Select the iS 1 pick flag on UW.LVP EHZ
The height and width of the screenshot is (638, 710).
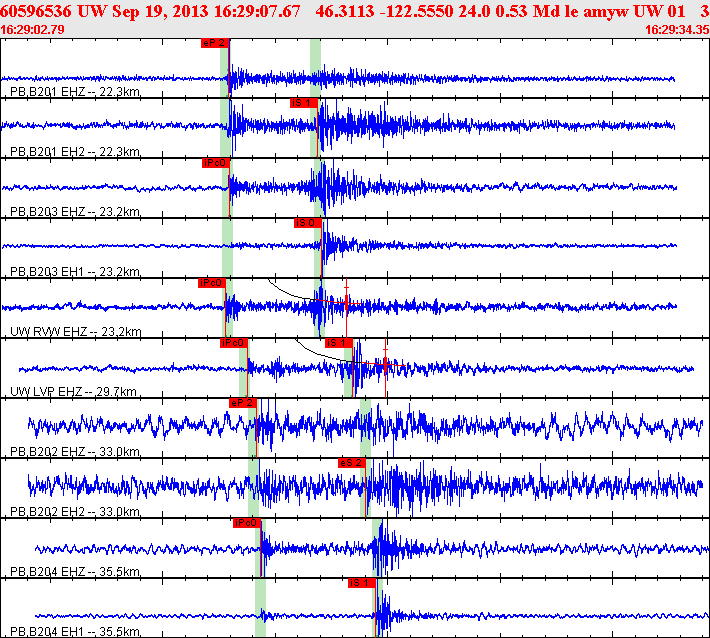pos(339,343)
